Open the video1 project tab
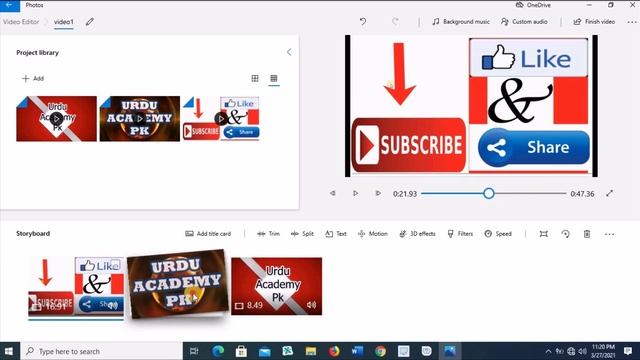The height and width of the screenshot is (360, 640). tap(64, 22)
